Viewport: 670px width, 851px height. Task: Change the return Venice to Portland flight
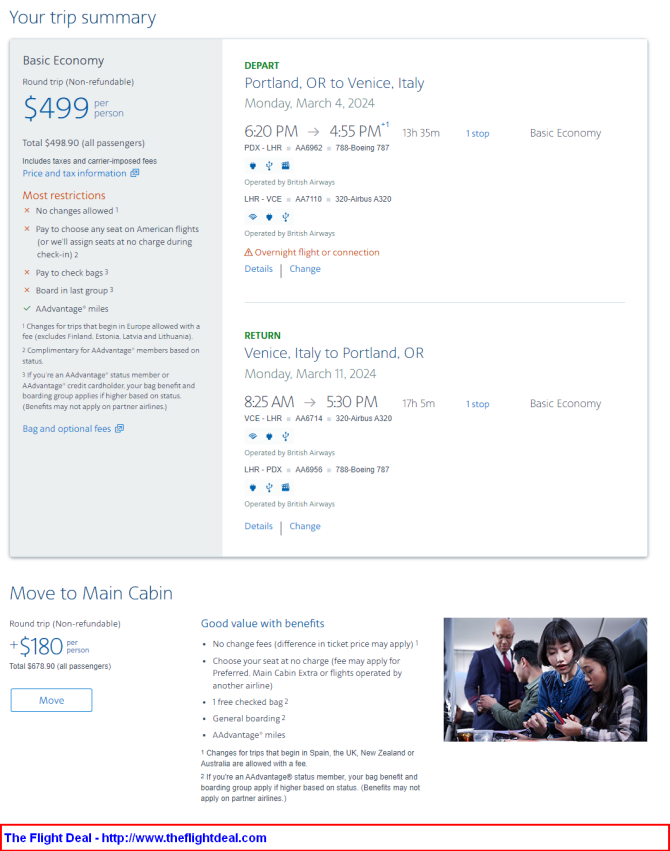click(x=305, y=526)
